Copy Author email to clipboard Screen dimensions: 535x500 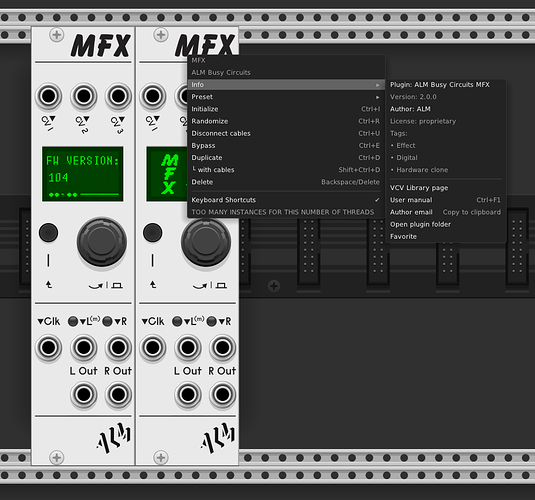[x=445, y=212]
